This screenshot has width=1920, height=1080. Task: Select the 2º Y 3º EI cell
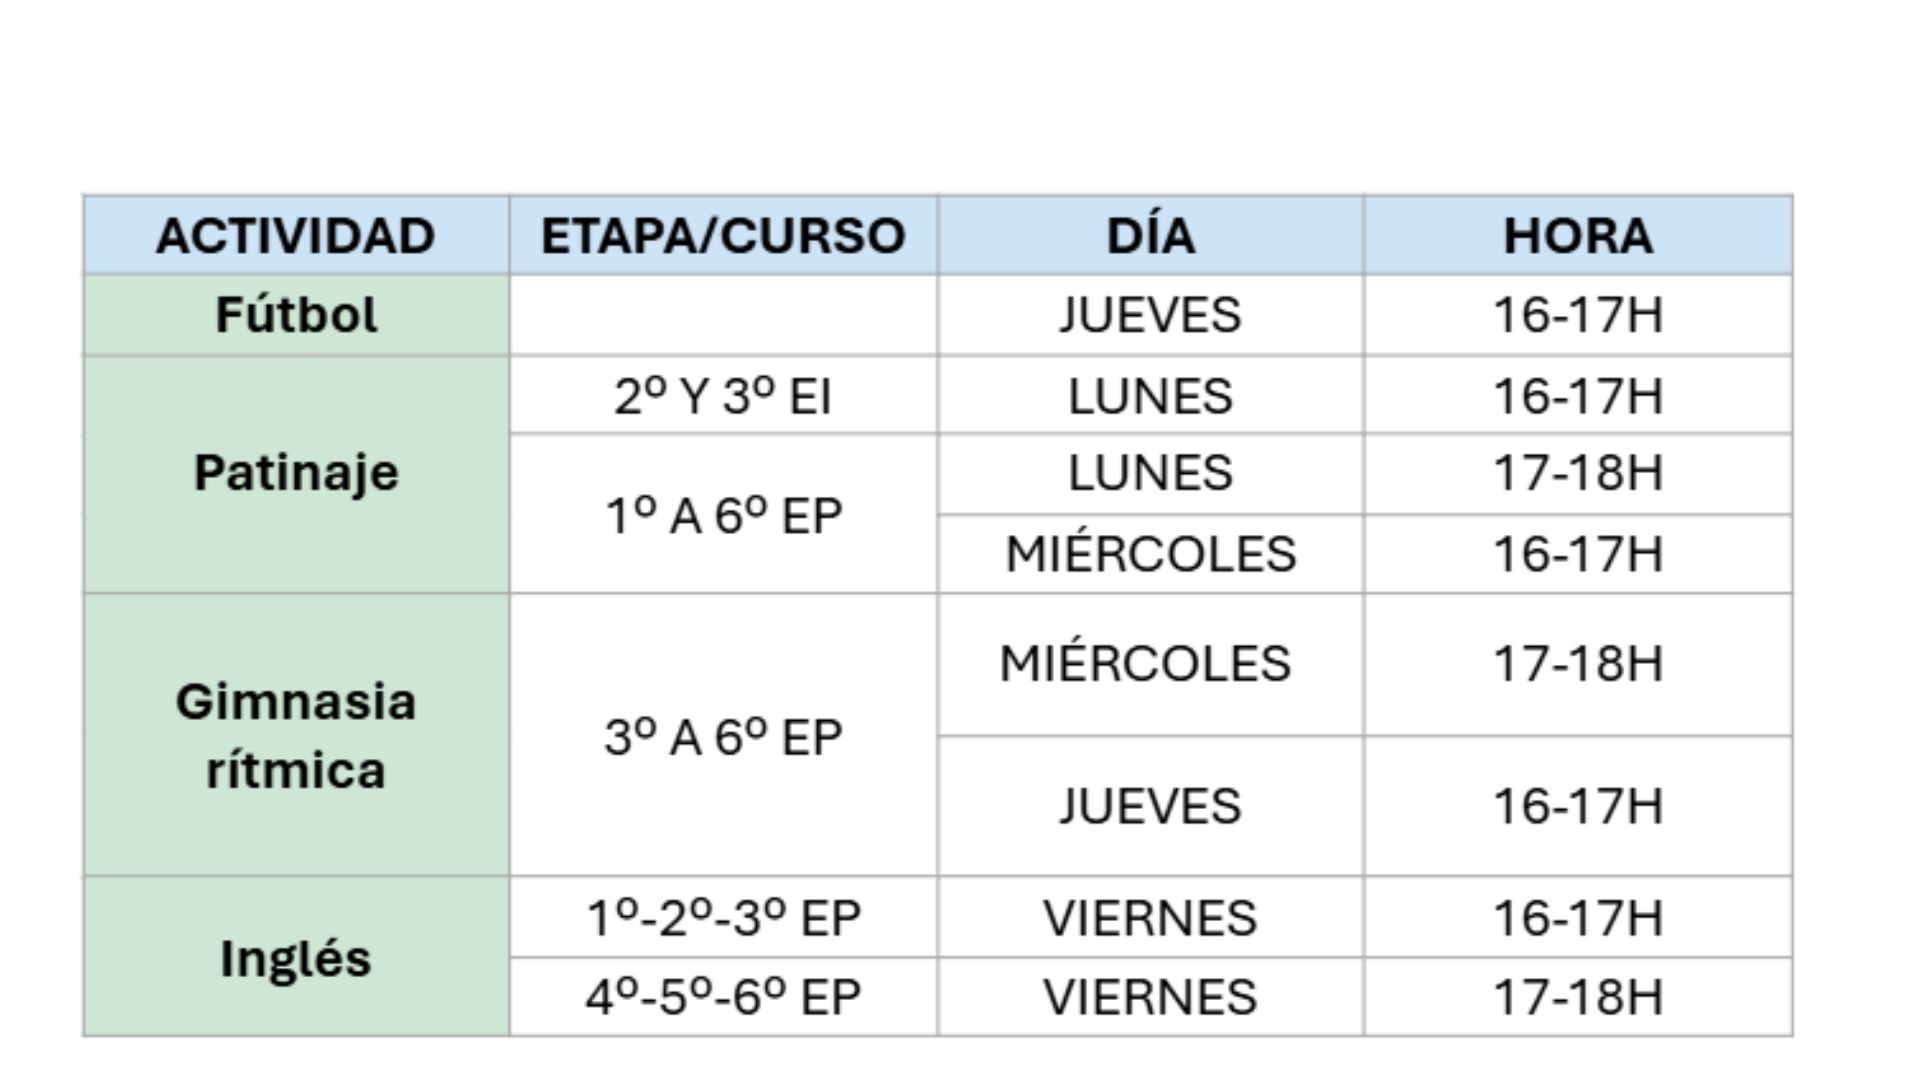723,396
